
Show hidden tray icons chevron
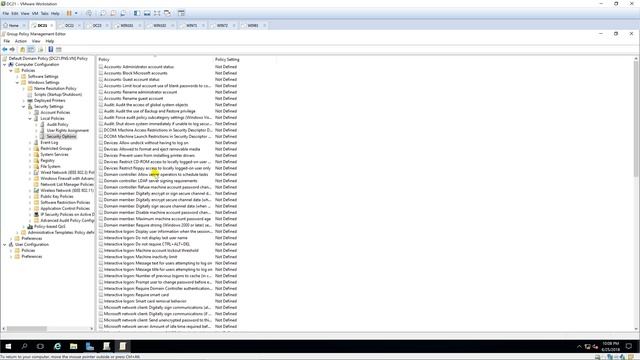[x=579, y=347]
